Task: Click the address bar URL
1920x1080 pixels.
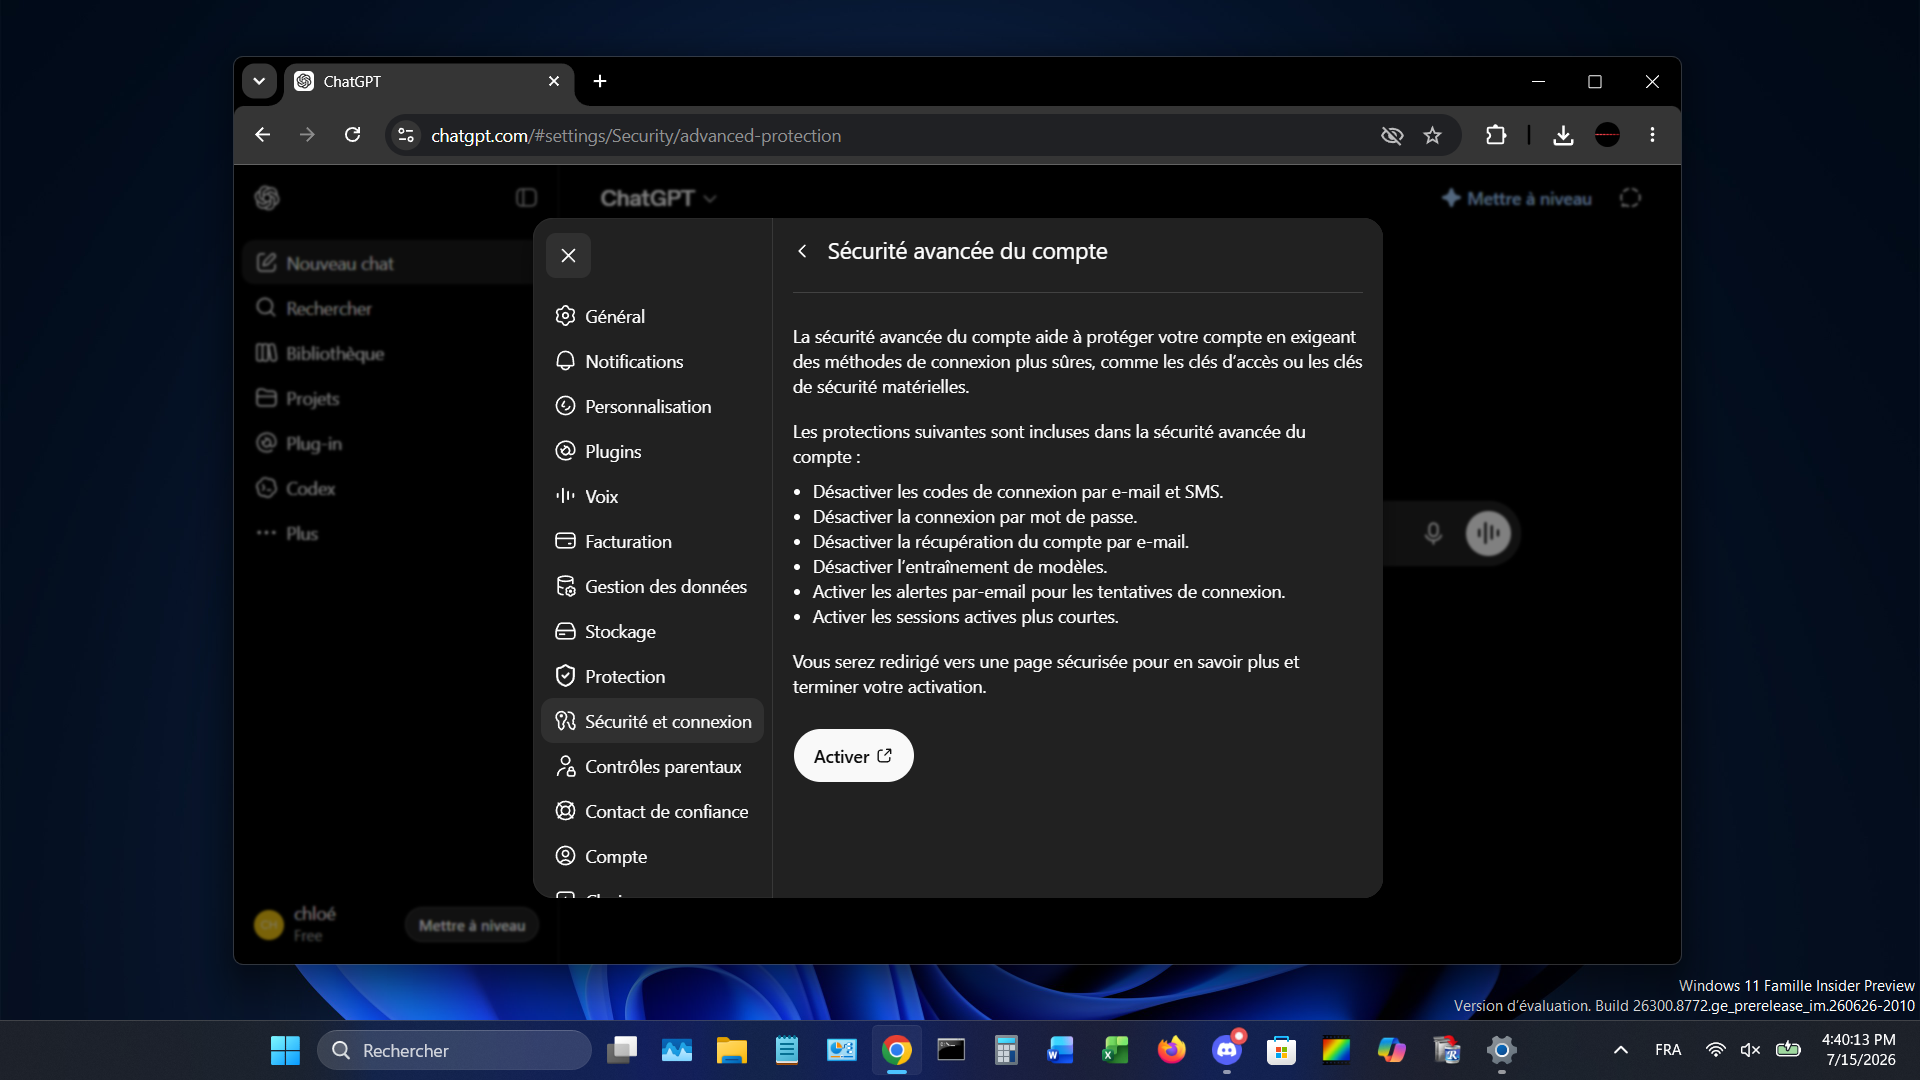Action: (636, 135)
